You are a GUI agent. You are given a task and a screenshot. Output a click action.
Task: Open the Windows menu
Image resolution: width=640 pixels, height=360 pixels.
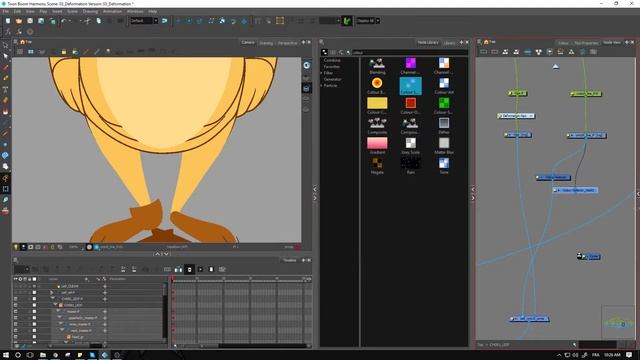[135, 11]
